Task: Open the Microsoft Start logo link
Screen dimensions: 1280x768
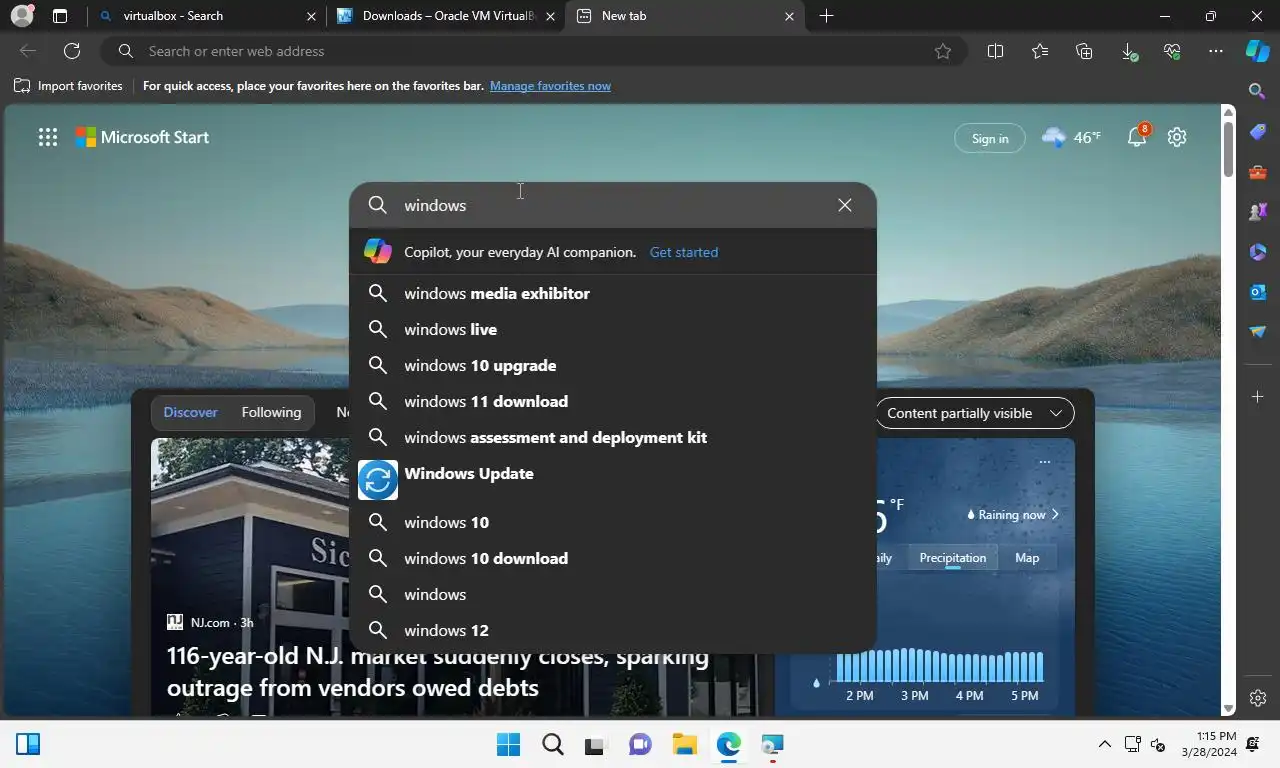Action: [x=142, y=137]
